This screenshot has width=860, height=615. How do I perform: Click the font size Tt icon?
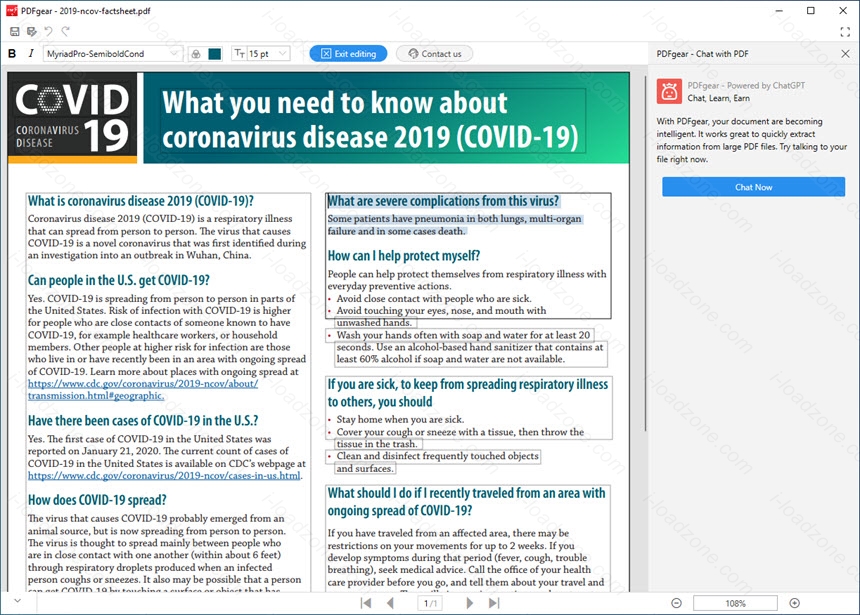click(x=239, y=53)
